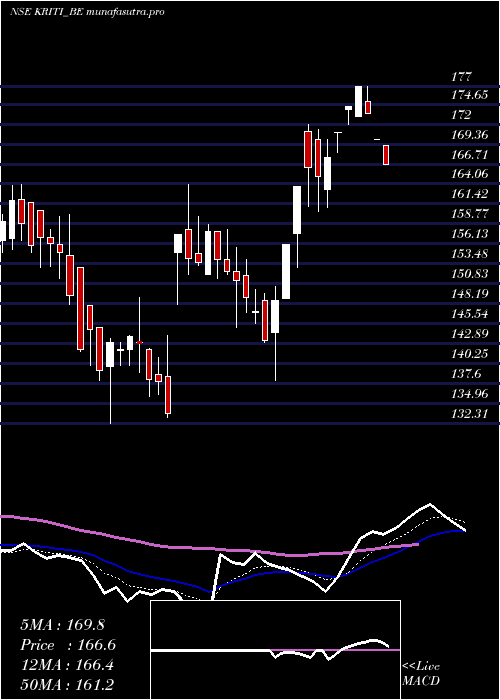Click the 12MA : 166.4 readout
This screenshot has width=500, height=700.
[66, 665]
